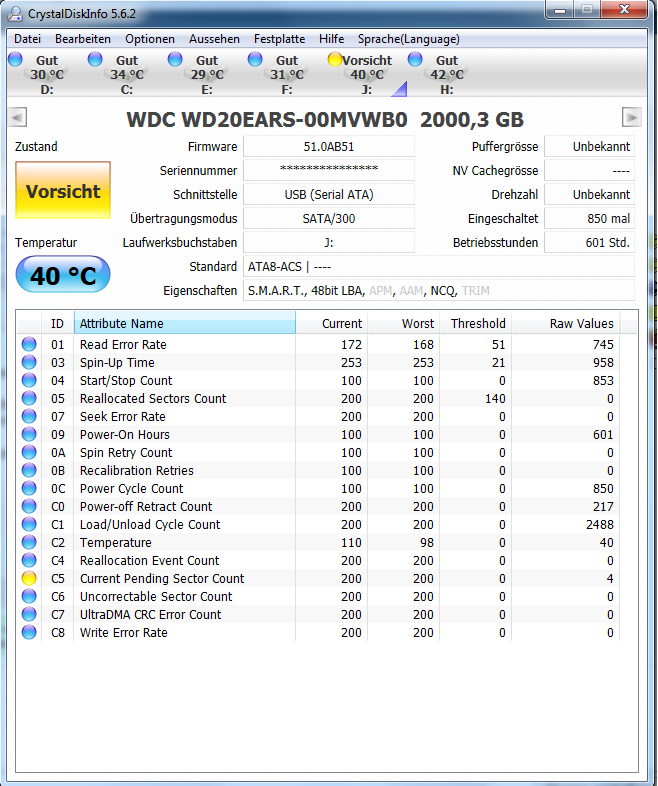
Task: Select raw value 2488 of Load/Unload Cycle
Action: click(x=600, y=524)
